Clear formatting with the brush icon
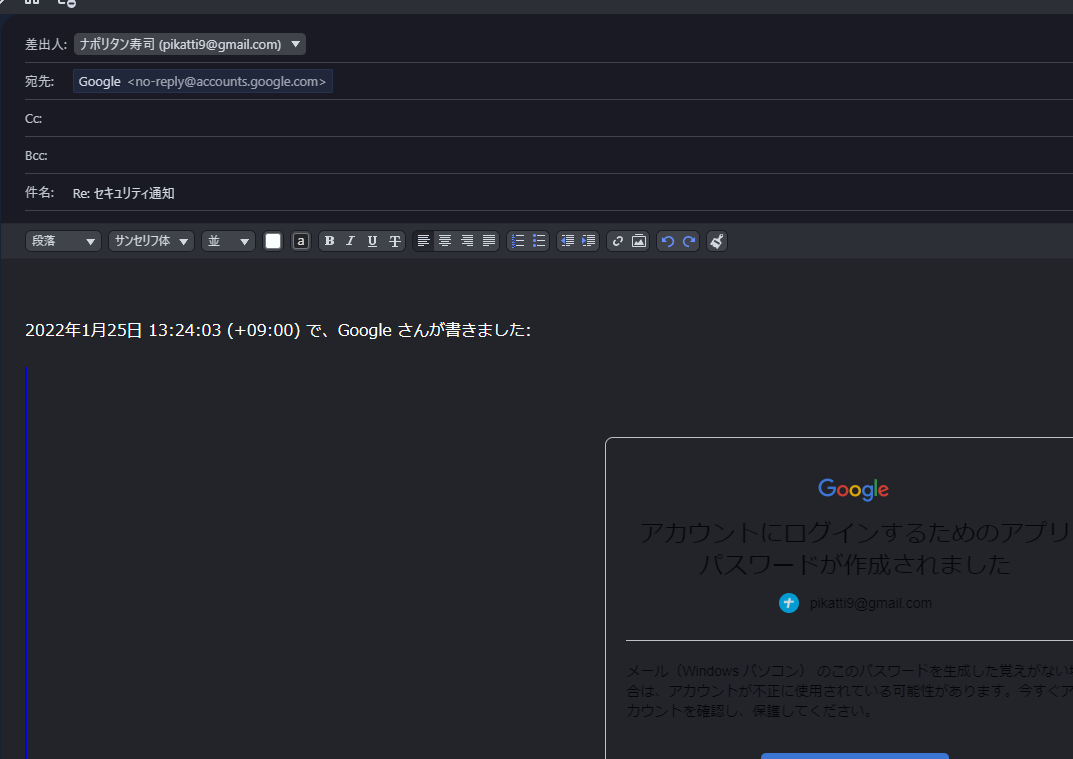Viewport: 1073px width, 759px height. point(716,241)
